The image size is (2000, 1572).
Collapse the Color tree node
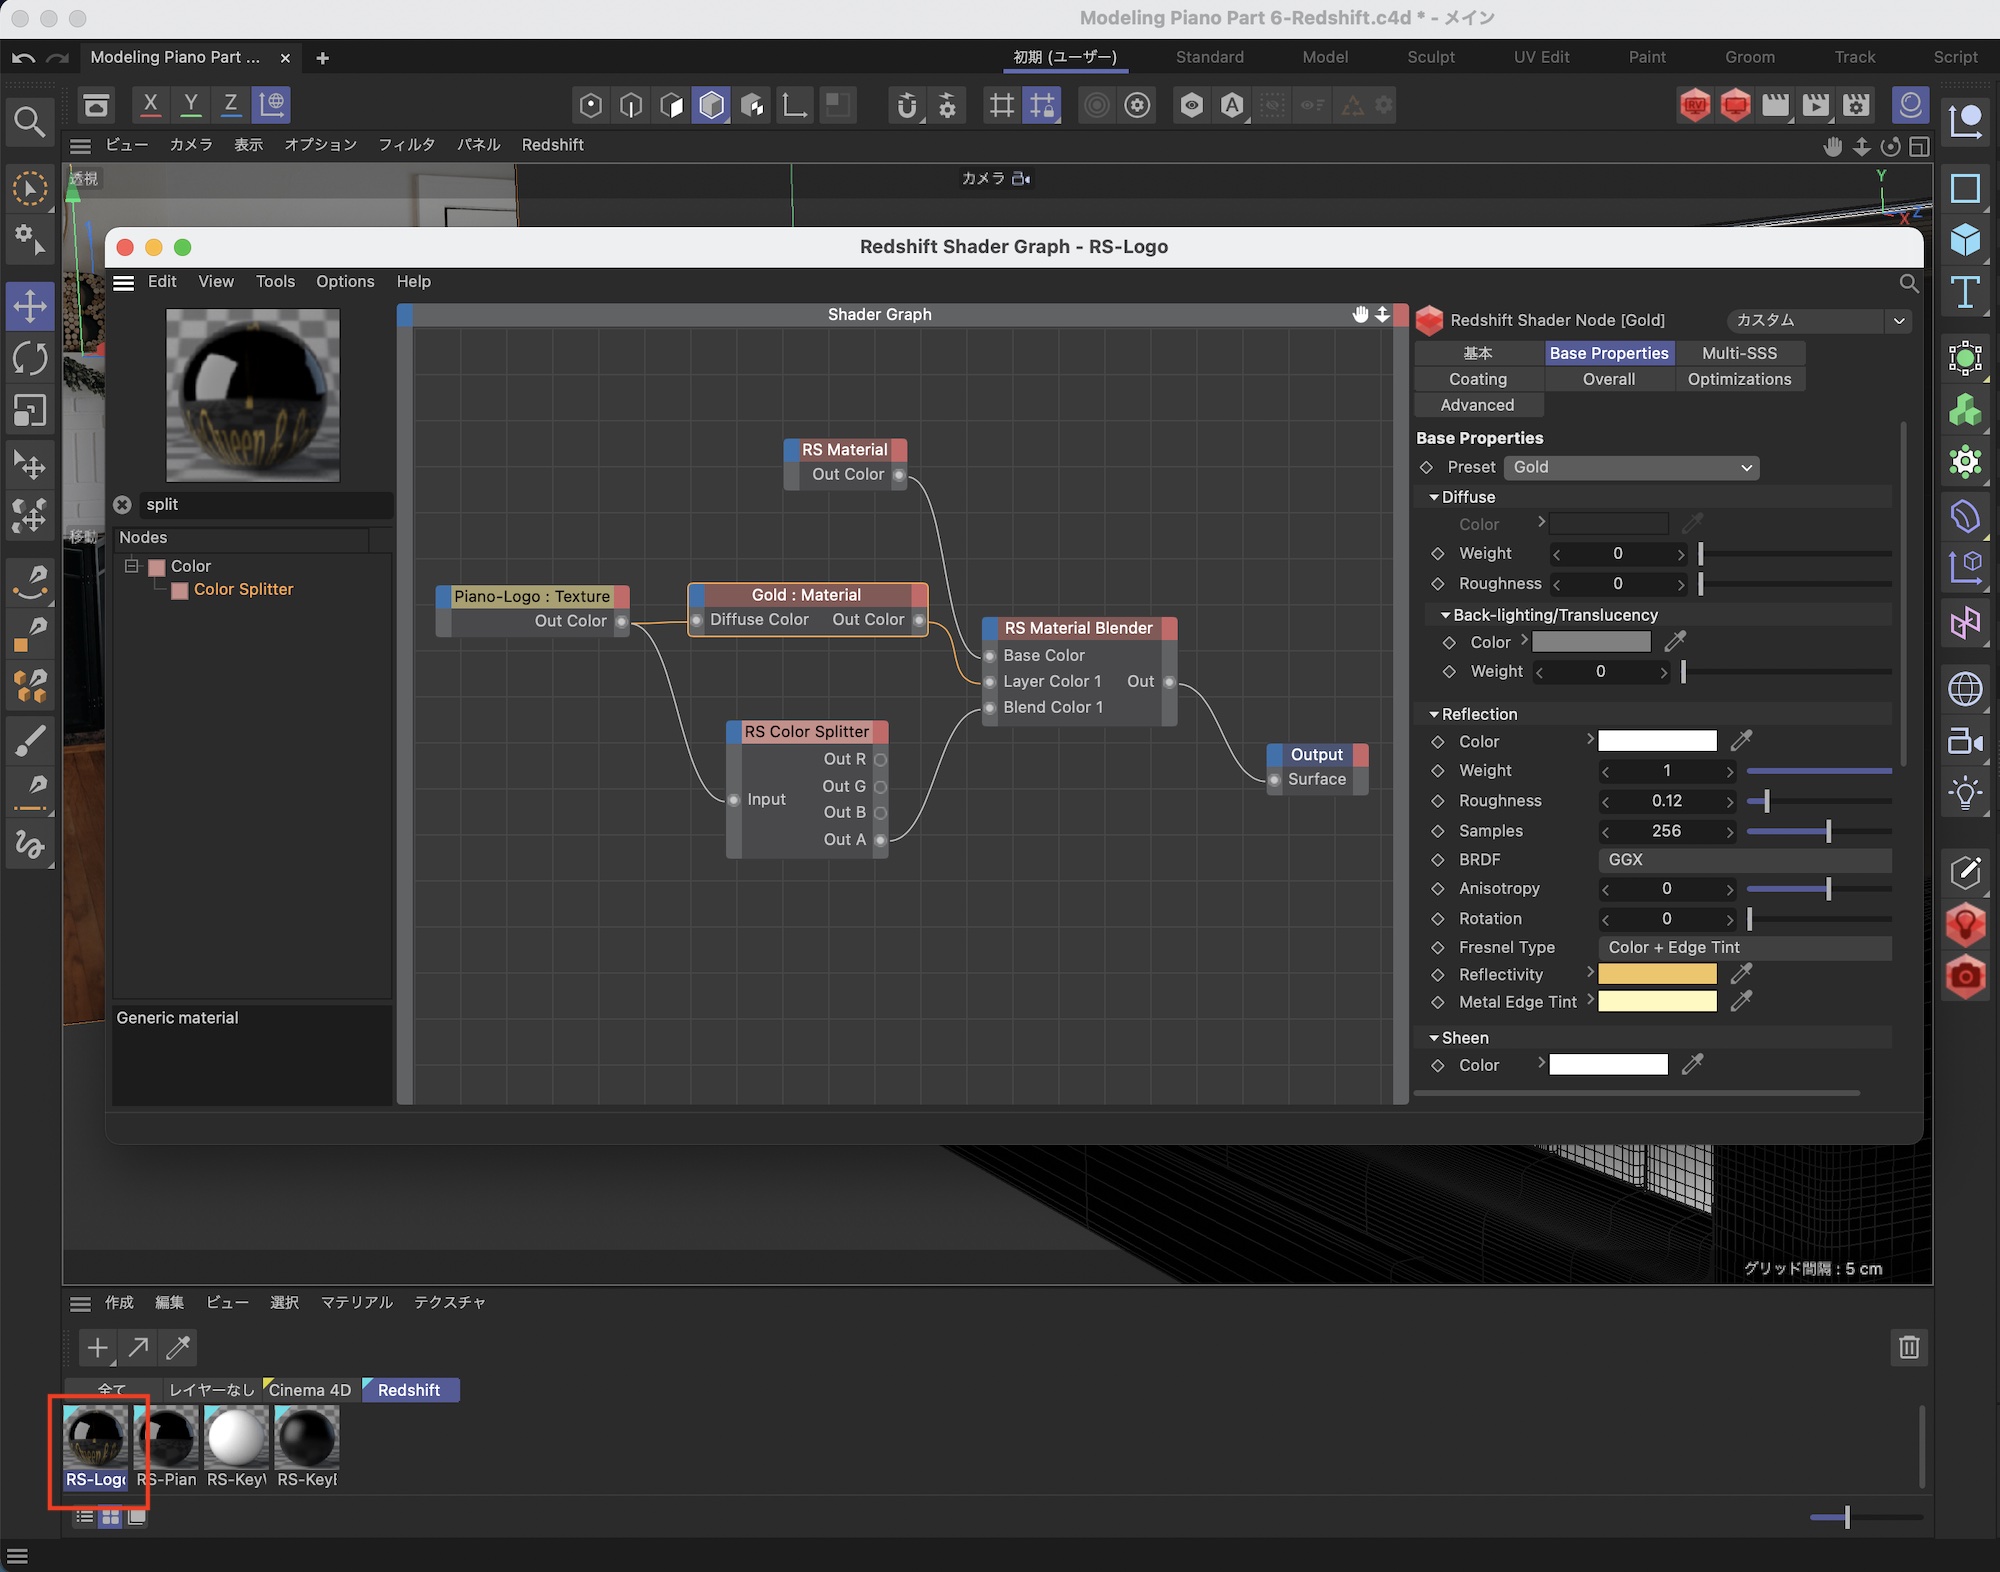tap(131, 566)
